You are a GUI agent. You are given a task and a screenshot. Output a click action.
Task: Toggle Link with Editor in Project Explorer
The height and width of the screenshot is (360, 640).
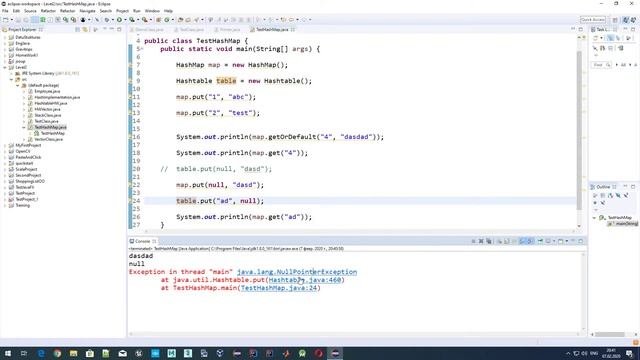tap(85, 29)
